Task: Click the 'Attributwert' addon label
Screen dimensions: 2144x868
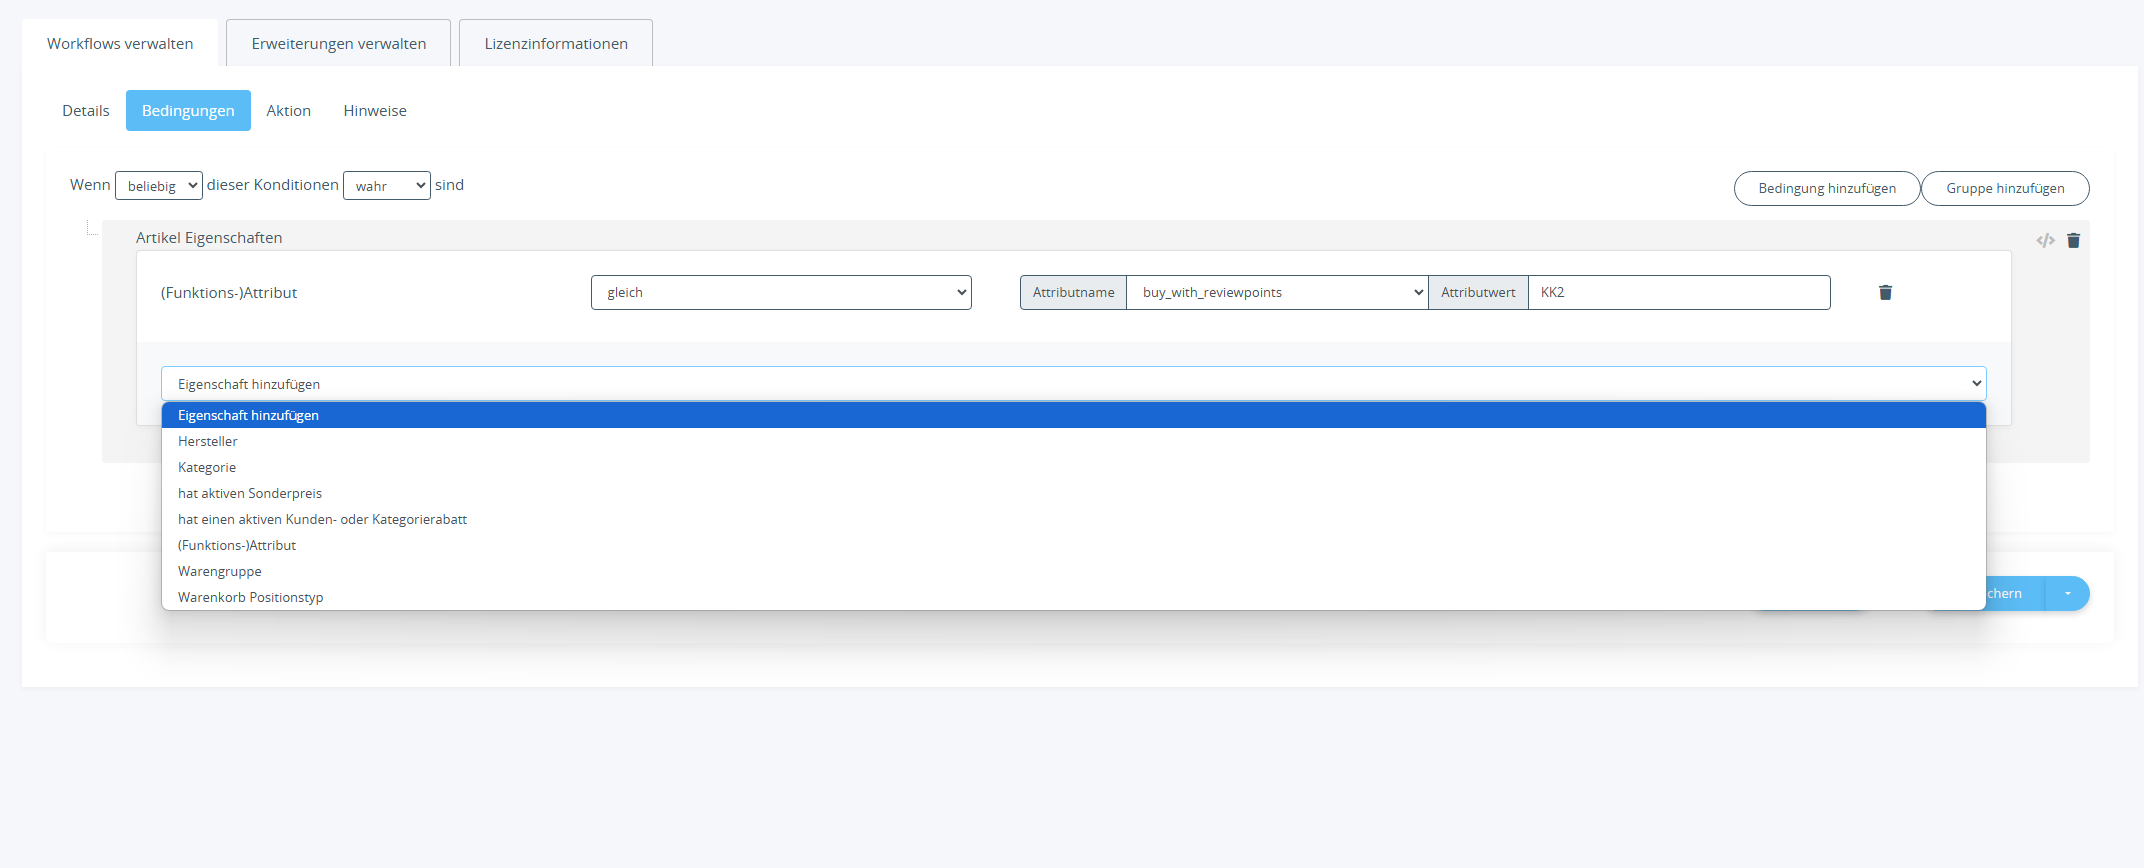Action: coord(1478,292)
